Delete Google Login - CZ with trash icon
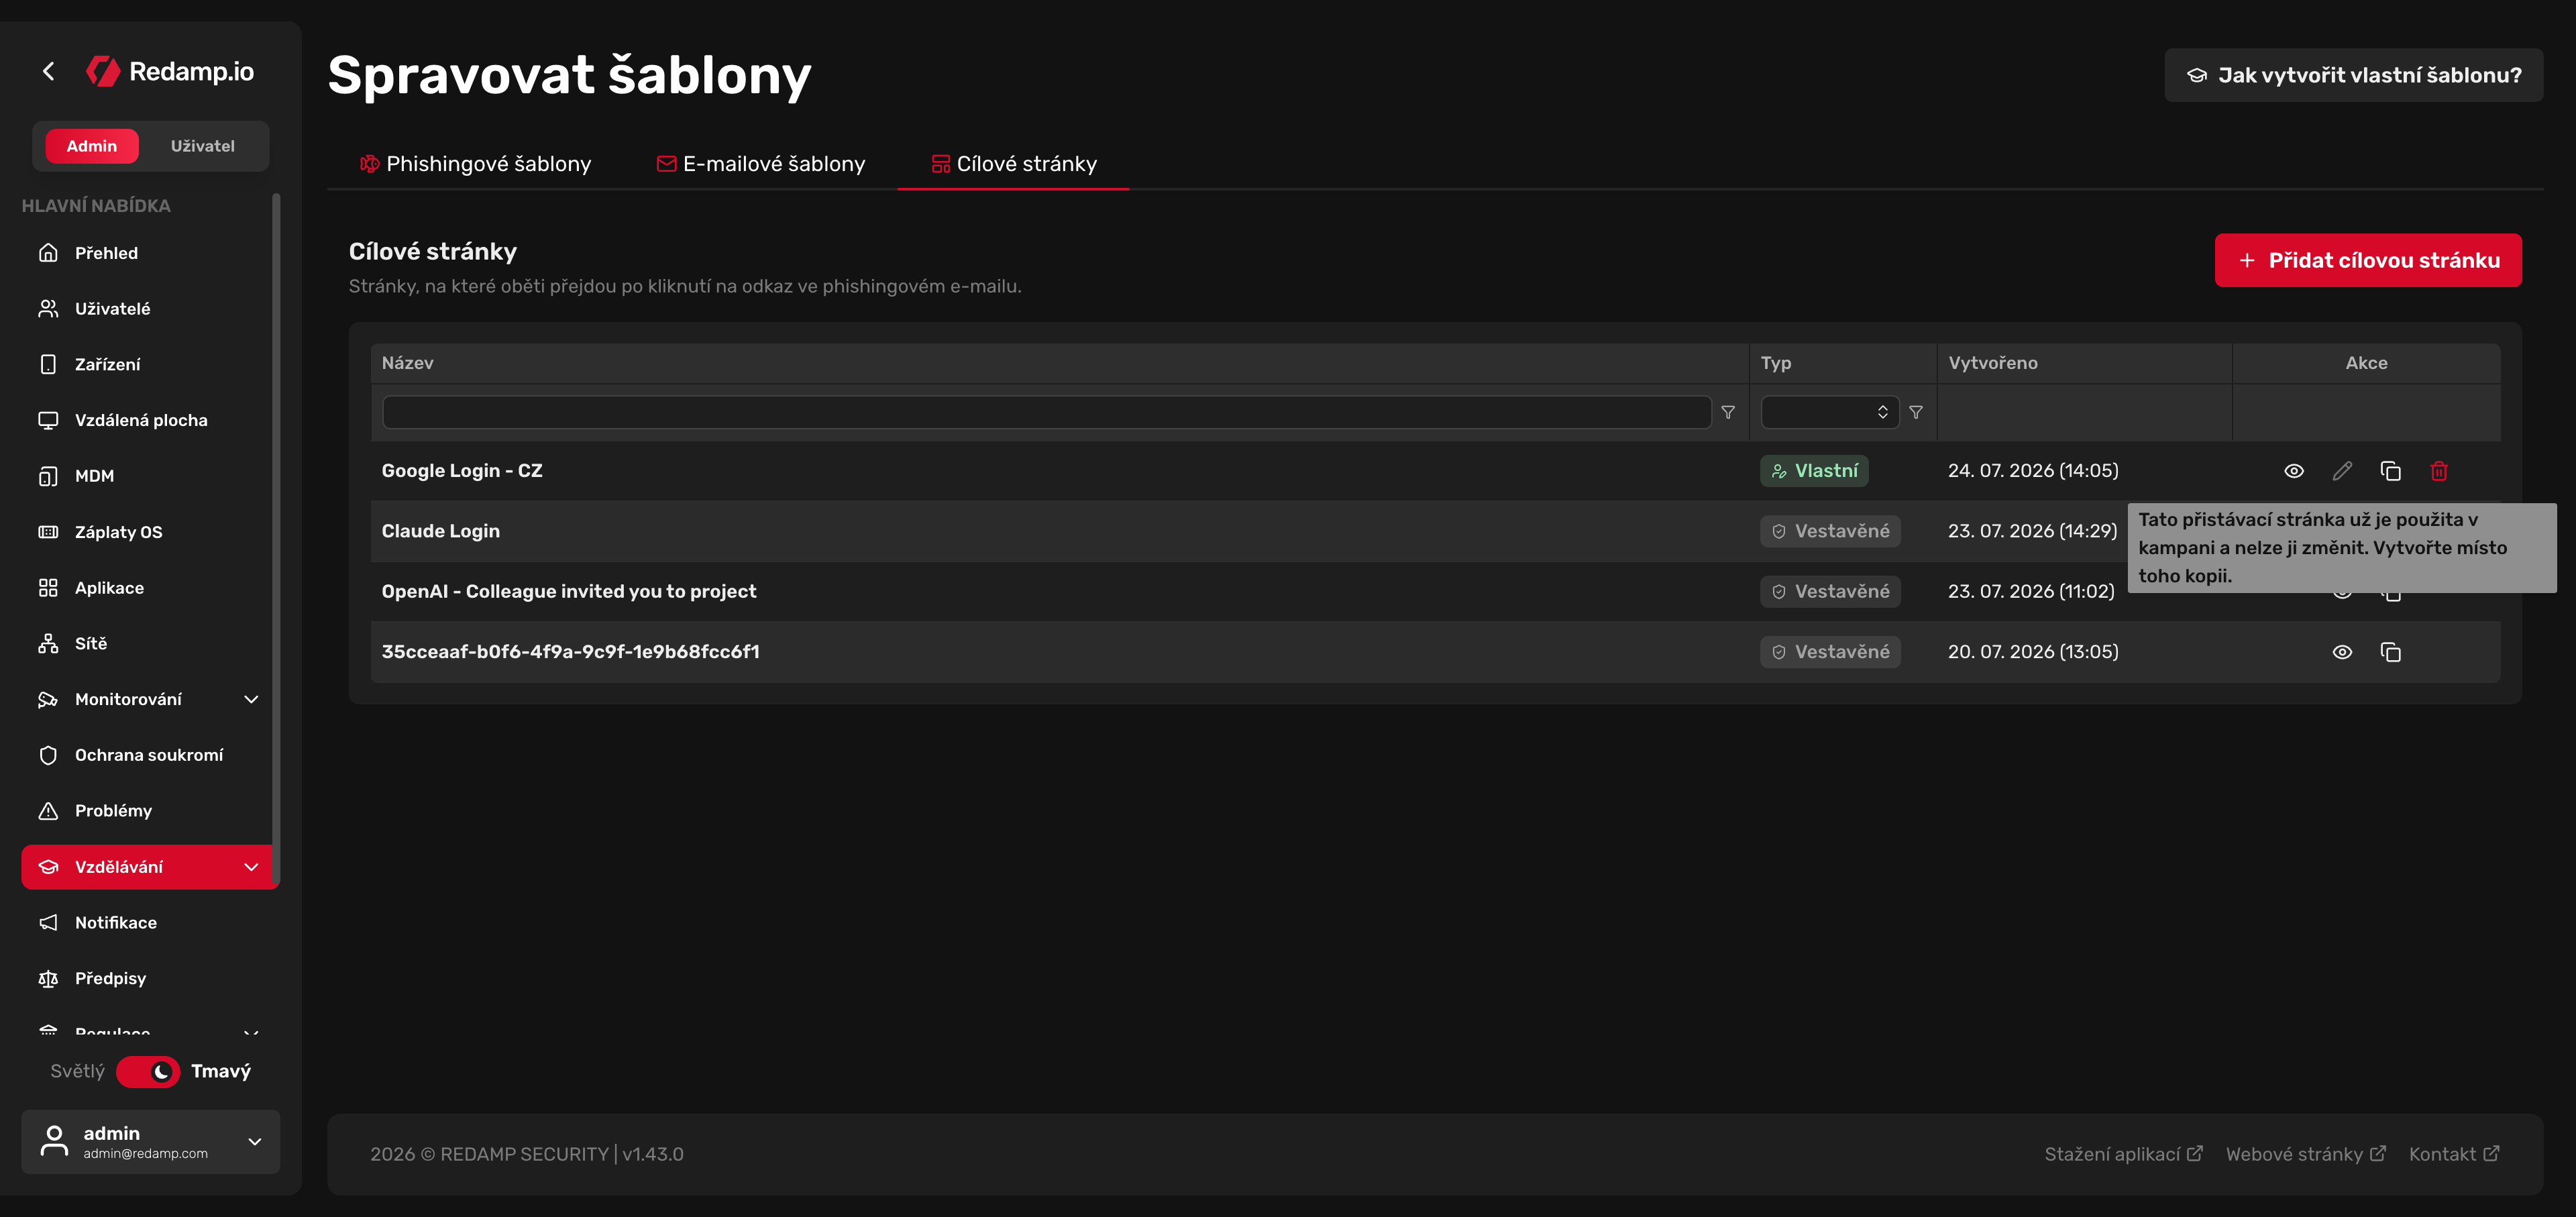Image resolution: width=2576 pixels, height=1217 pixels. point(2439,471)
